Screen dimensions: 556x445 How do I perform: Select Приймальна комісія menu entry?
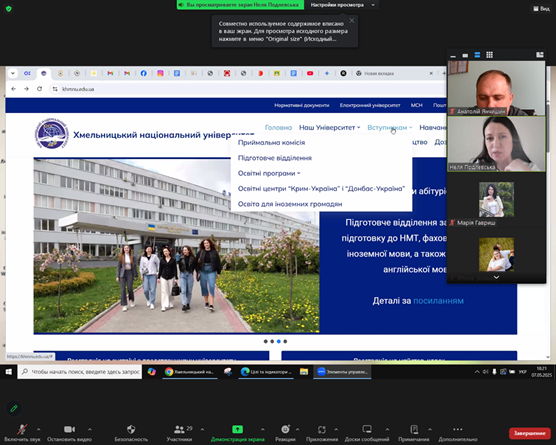[x=271, y=143]
